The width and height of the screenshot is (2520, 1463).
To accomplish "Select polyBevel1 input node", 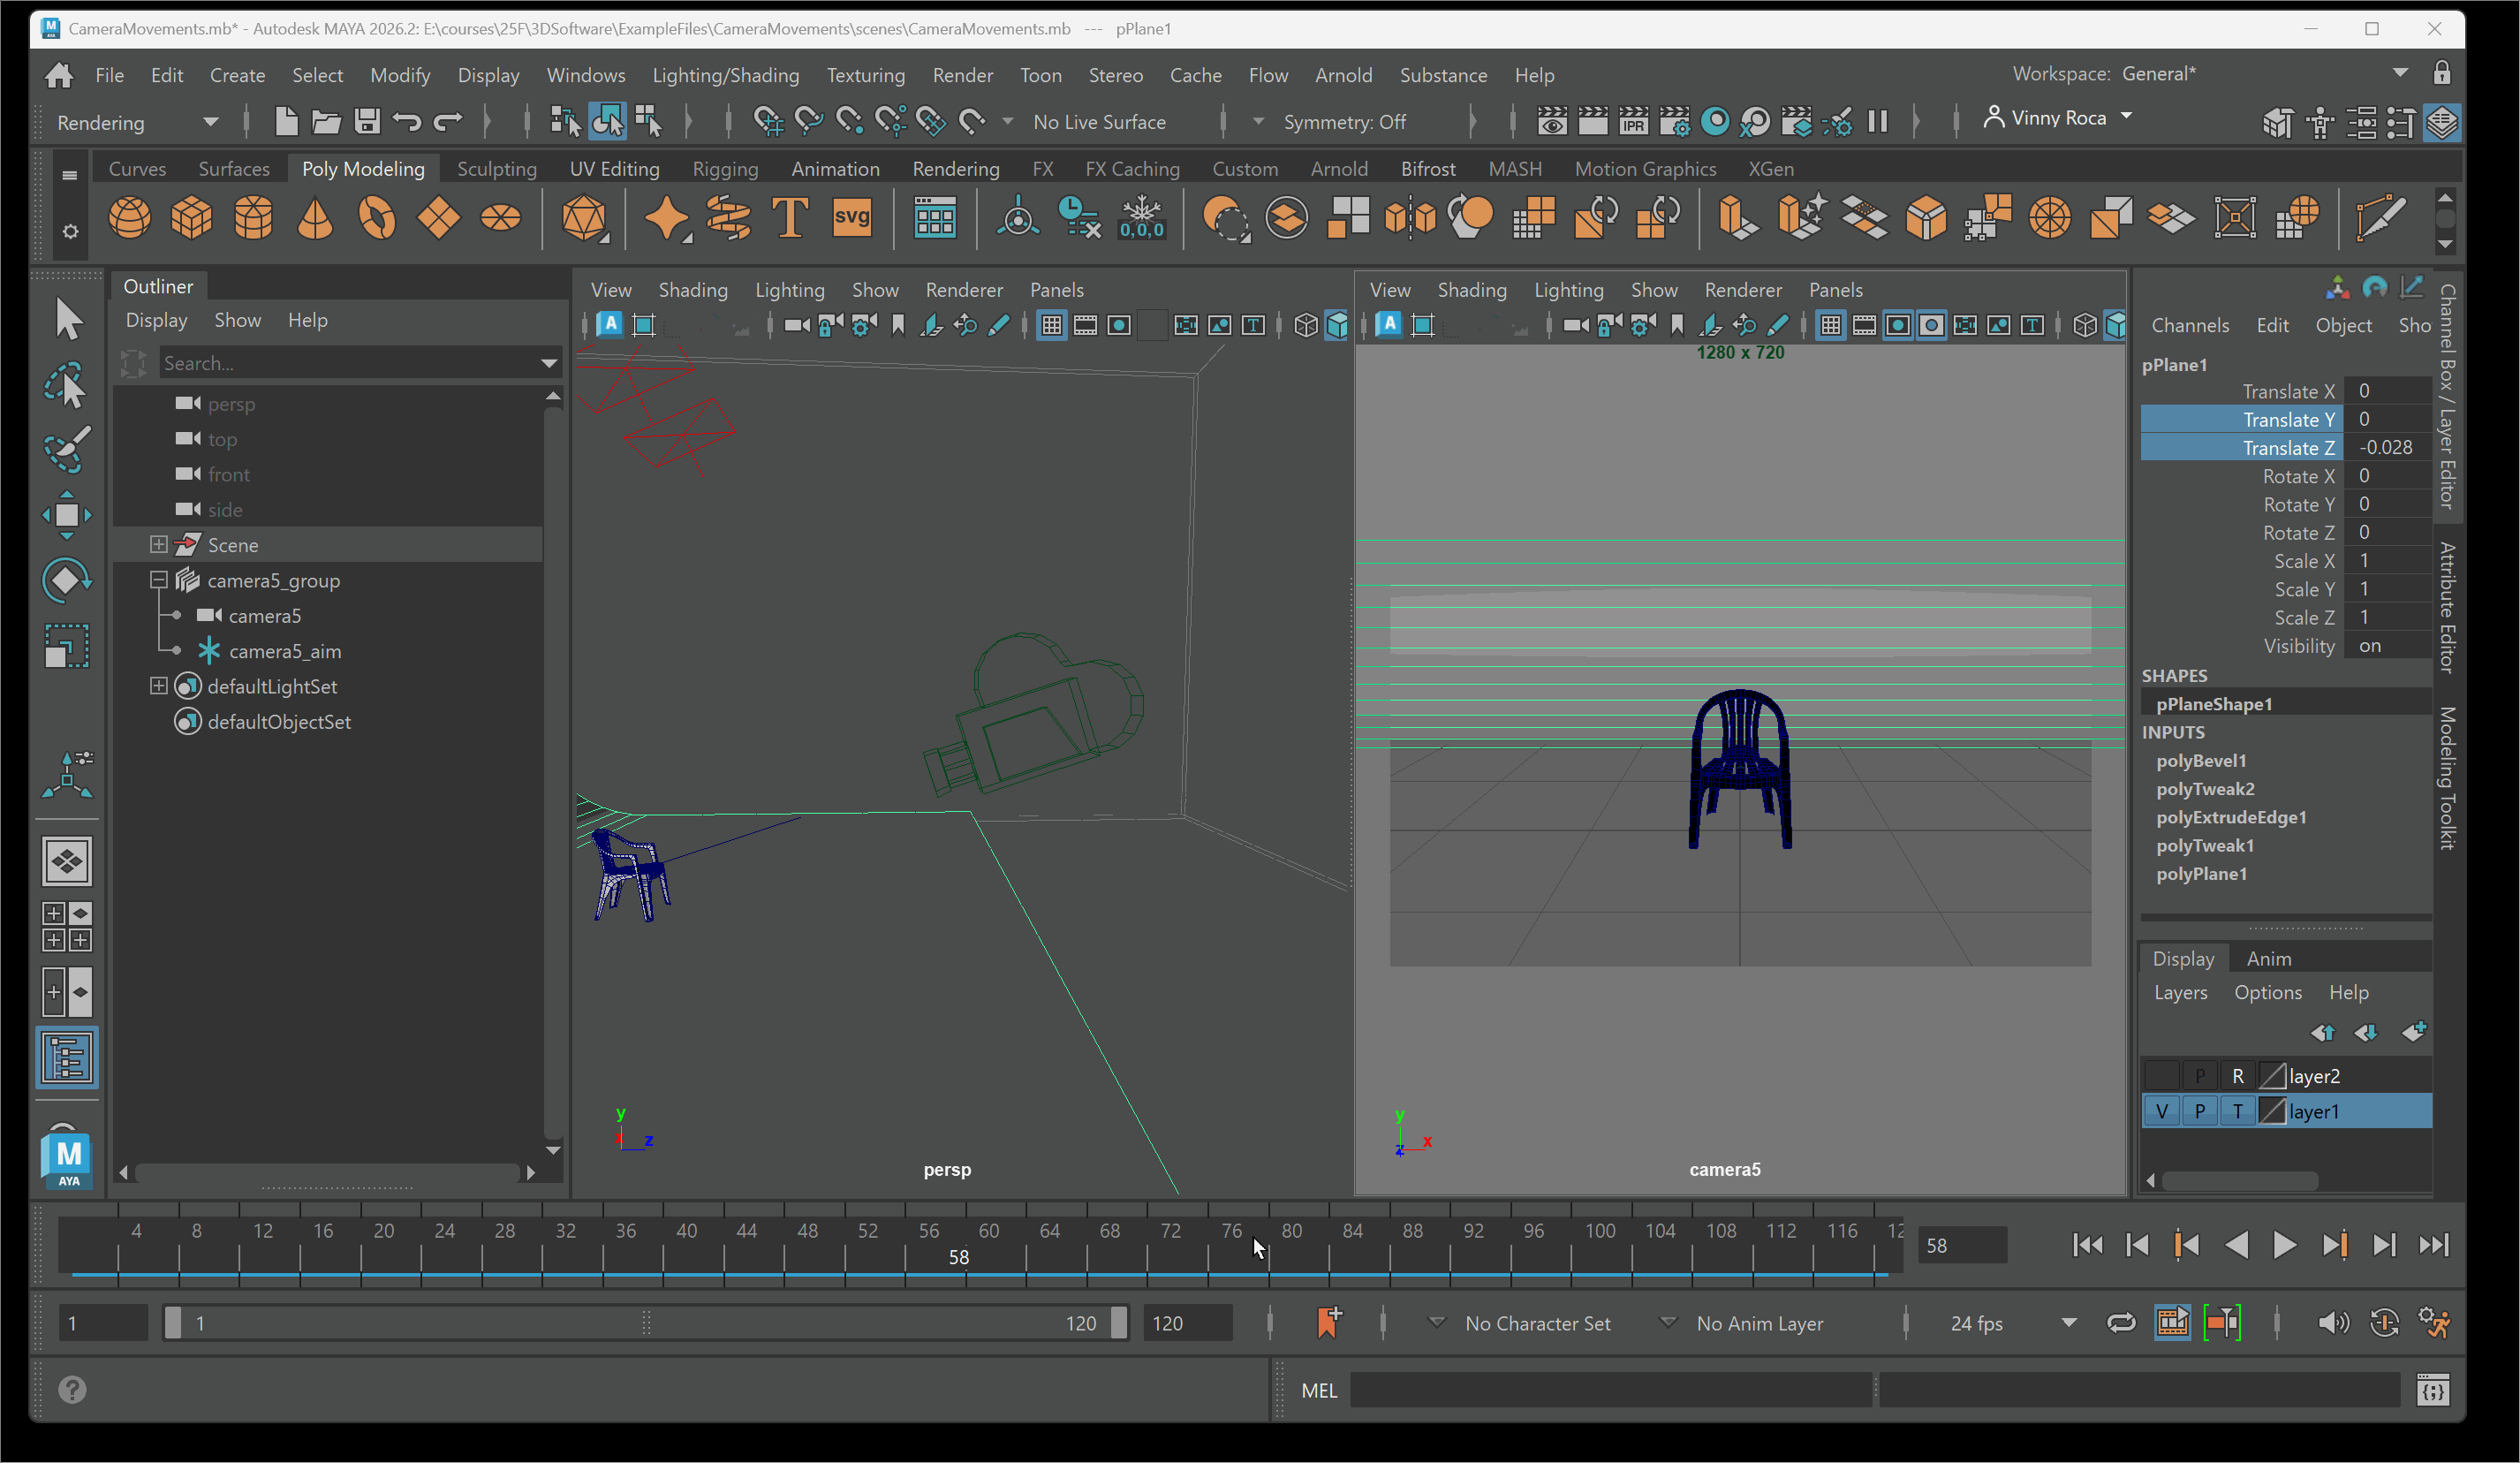I will pos(2201,760).
